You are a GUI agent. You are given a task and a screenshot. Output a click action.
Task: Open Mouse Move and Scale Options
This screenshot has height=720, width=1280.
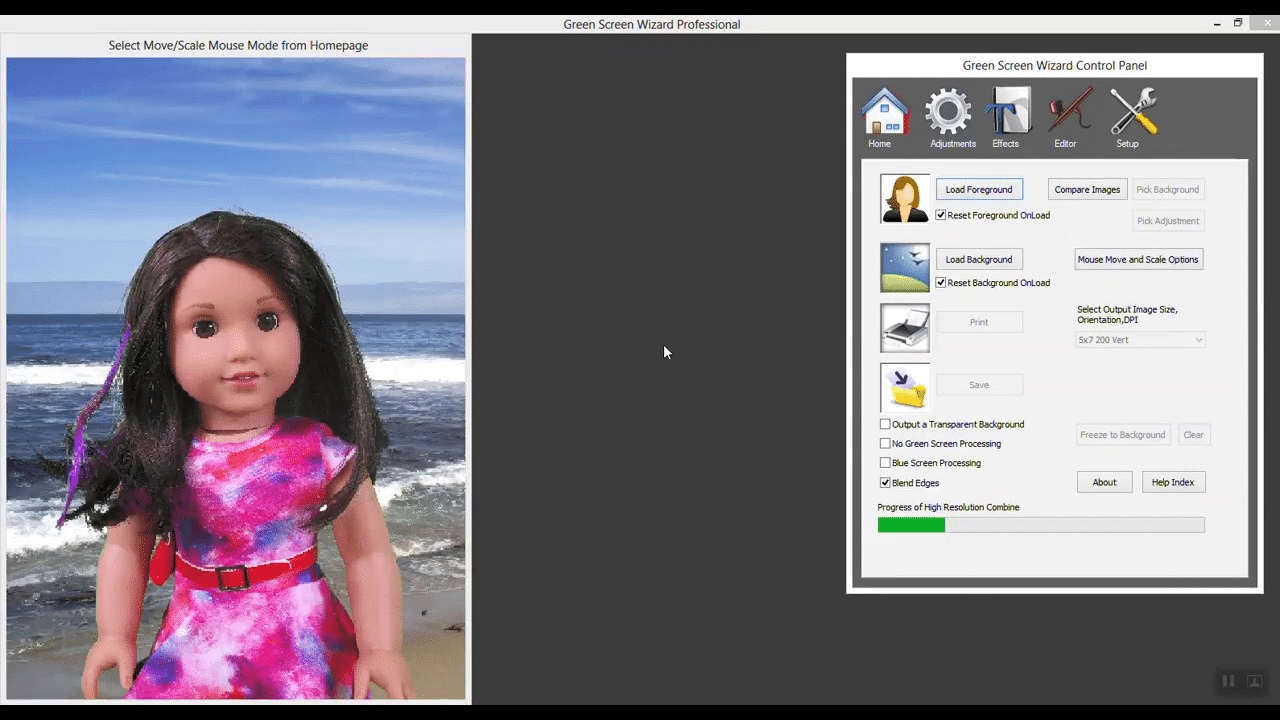click(1138, 259)
